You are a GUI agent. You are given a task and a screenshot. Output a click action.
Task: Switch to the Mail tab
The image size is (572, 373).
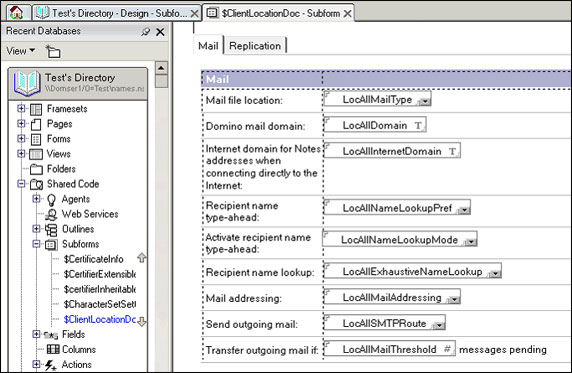tap(208, 46)
